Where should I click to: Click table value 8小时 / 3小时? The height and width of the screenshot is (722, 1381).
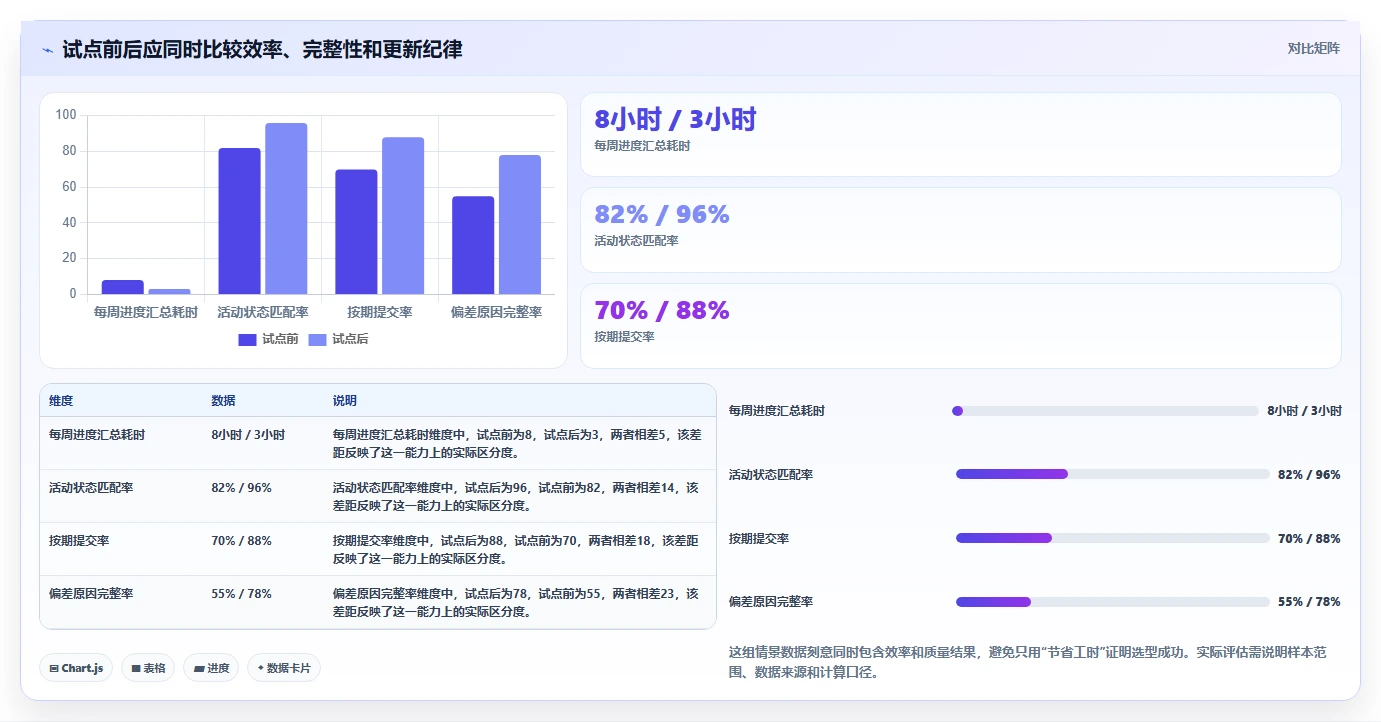(248, 435)
